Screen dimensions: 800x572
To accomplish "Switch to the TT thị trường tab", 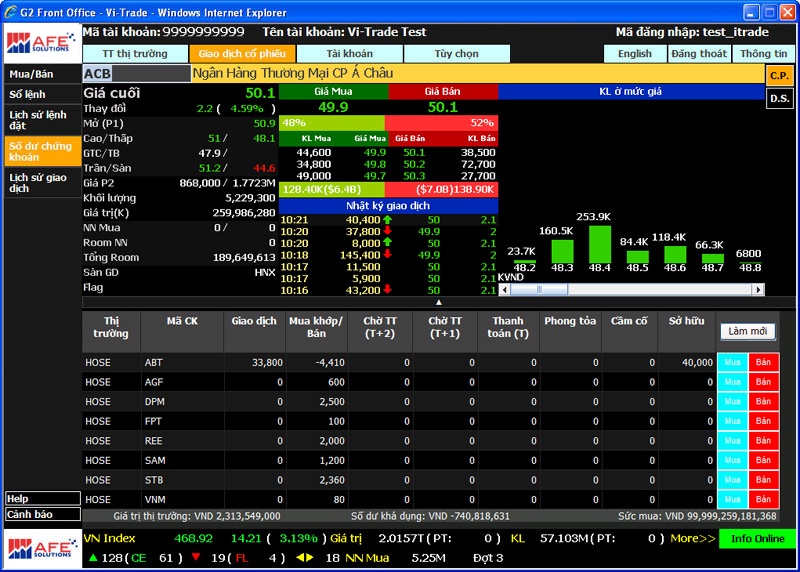I will (135, 53).
